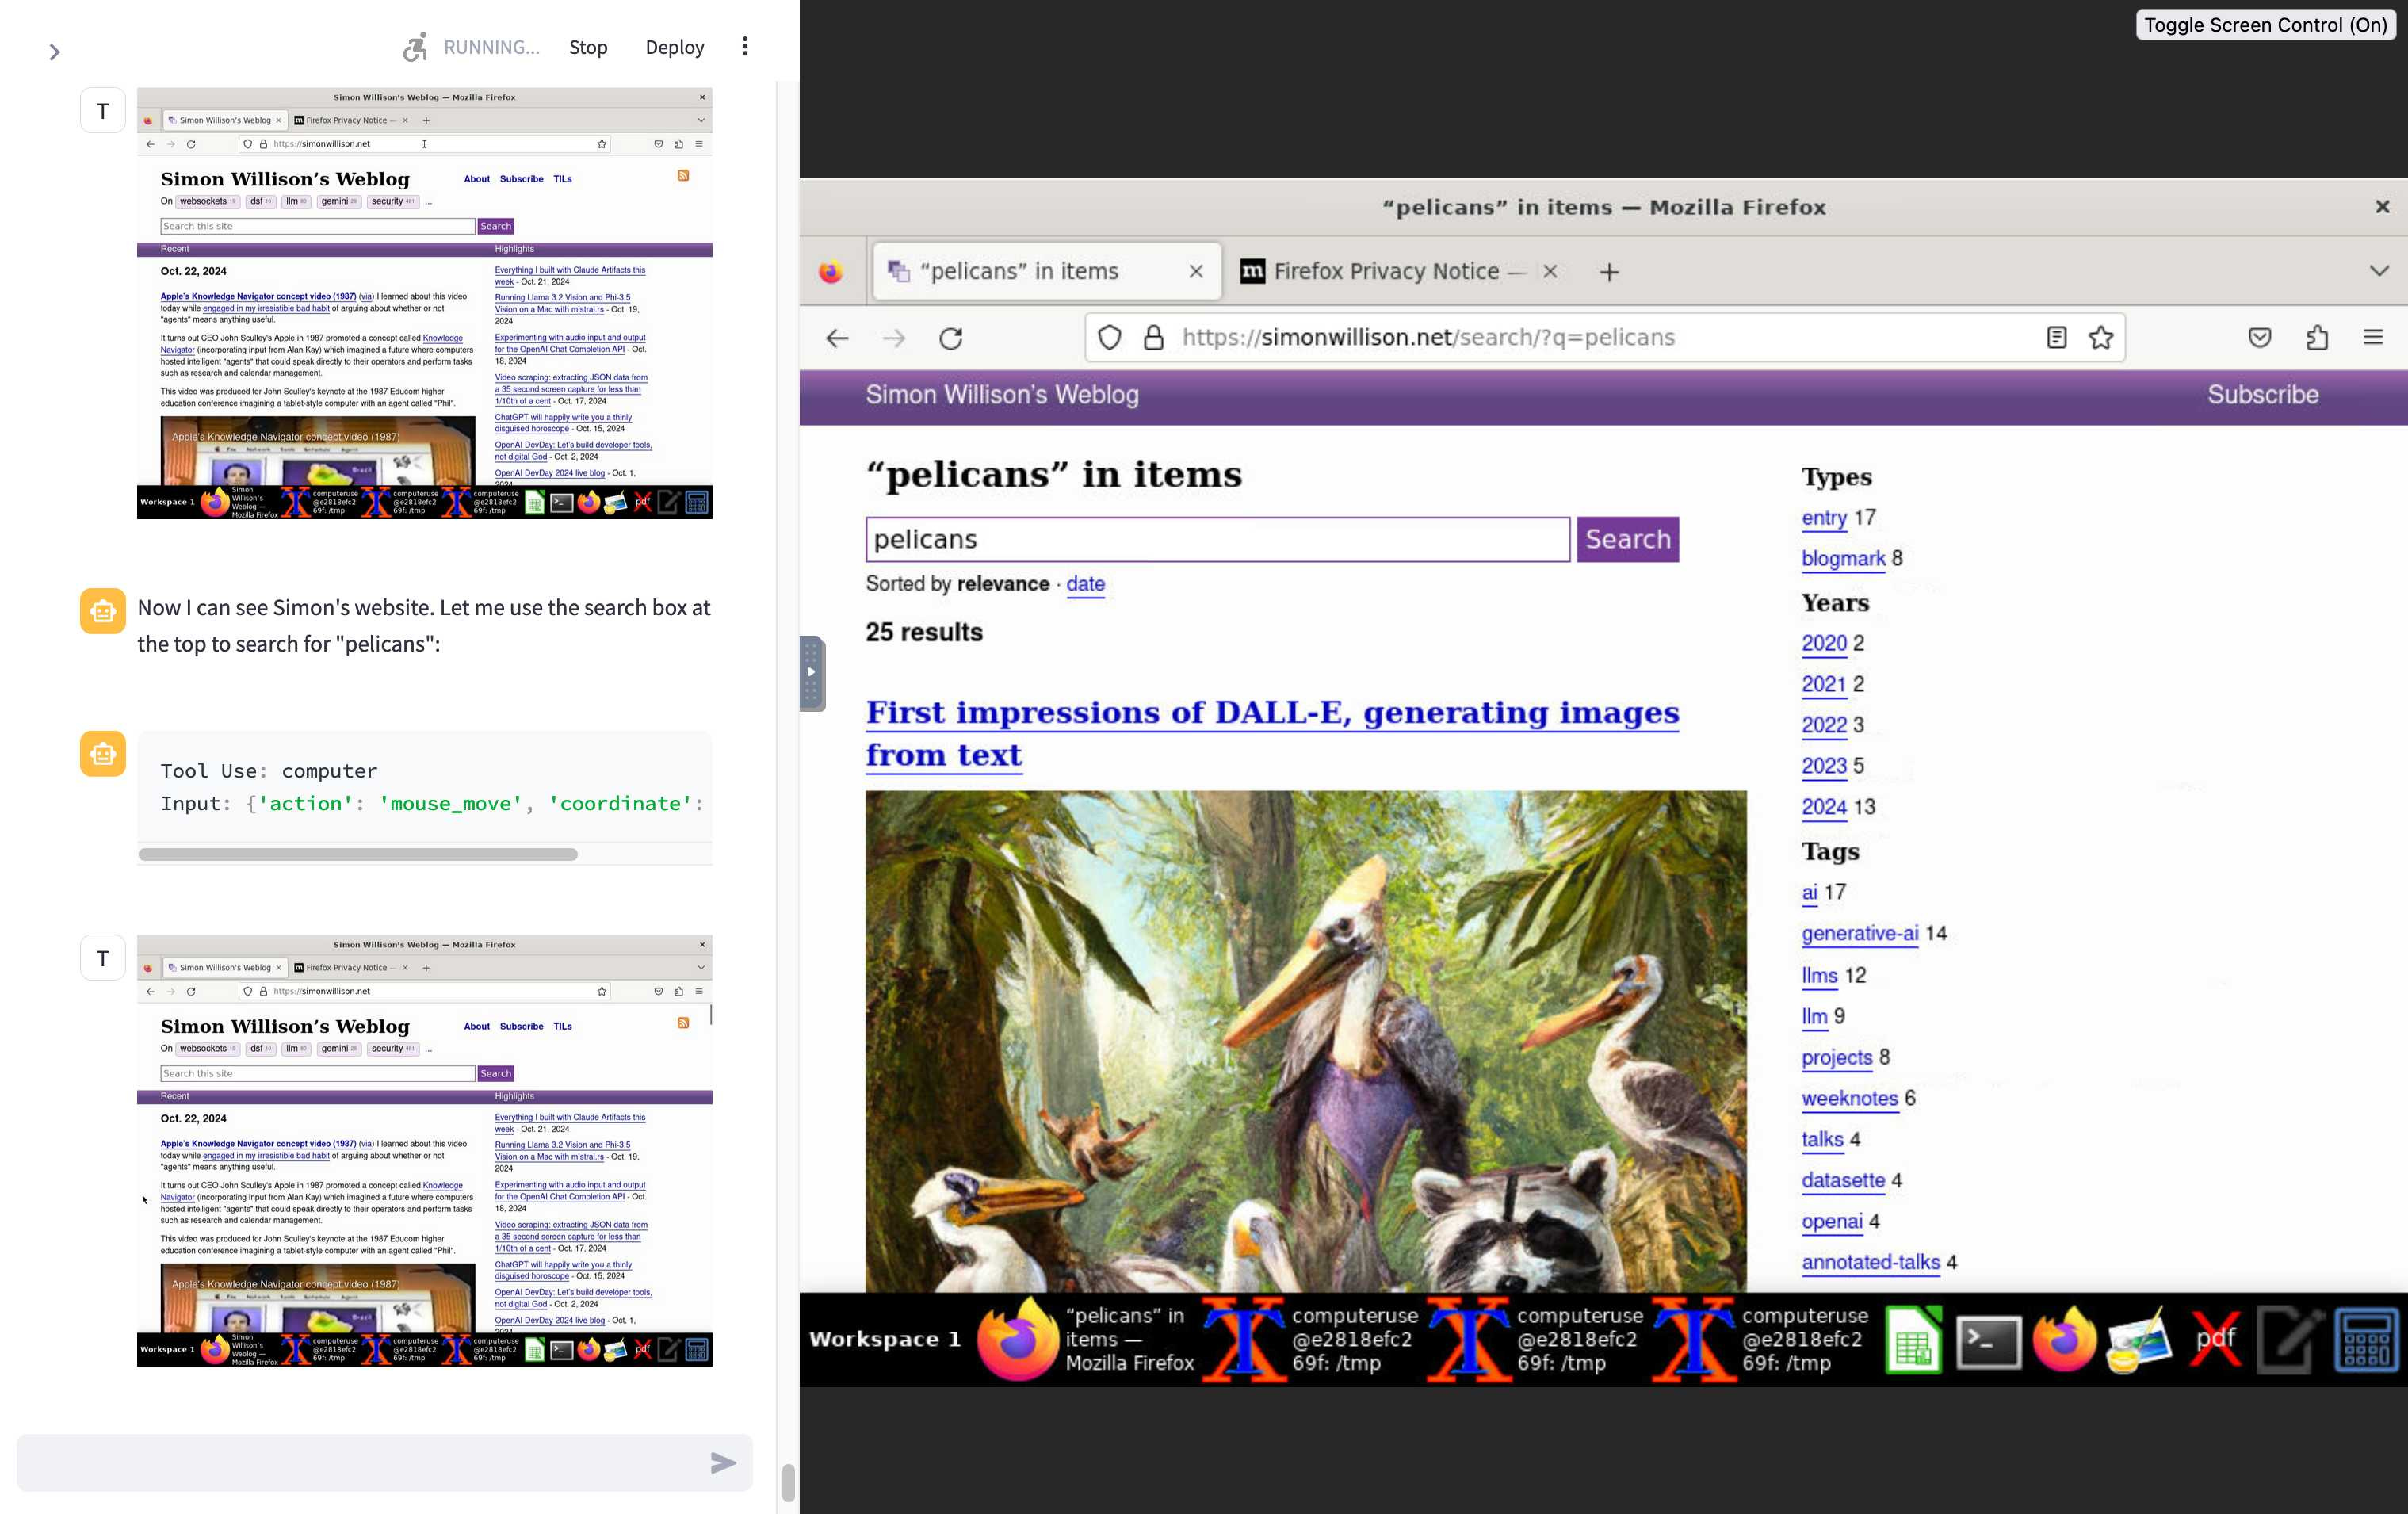Filter by the openai tag

(x=1831, y=1221)
